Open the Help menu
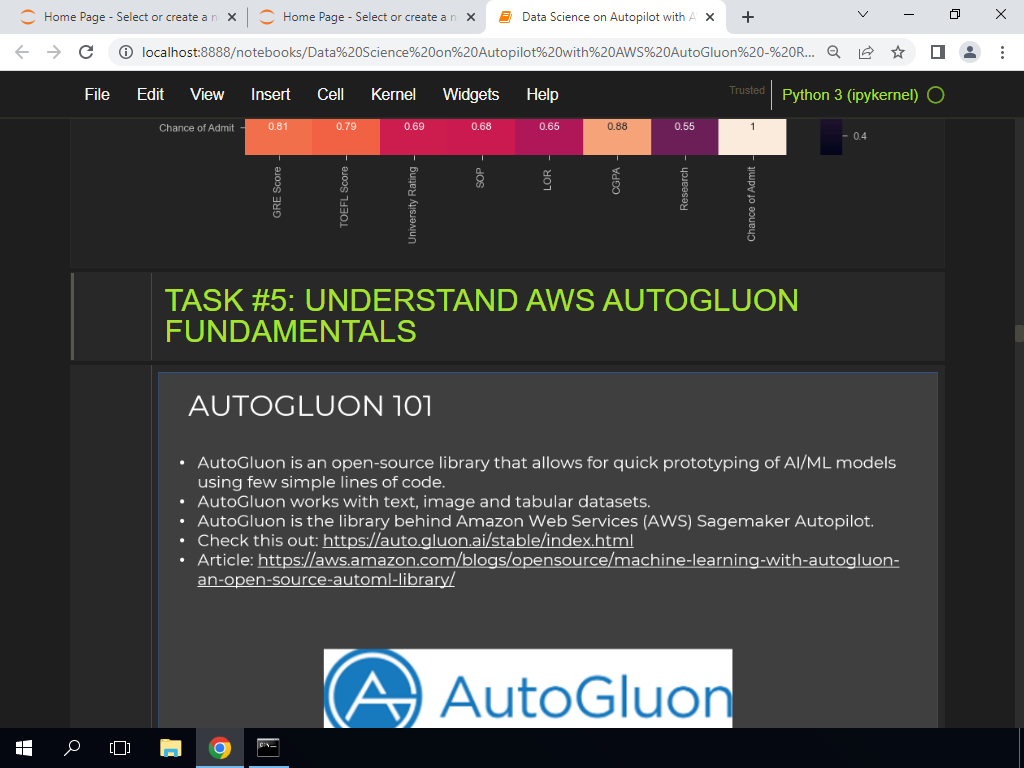The width and height of the screenshot is (1024, 768). (542, 95)
